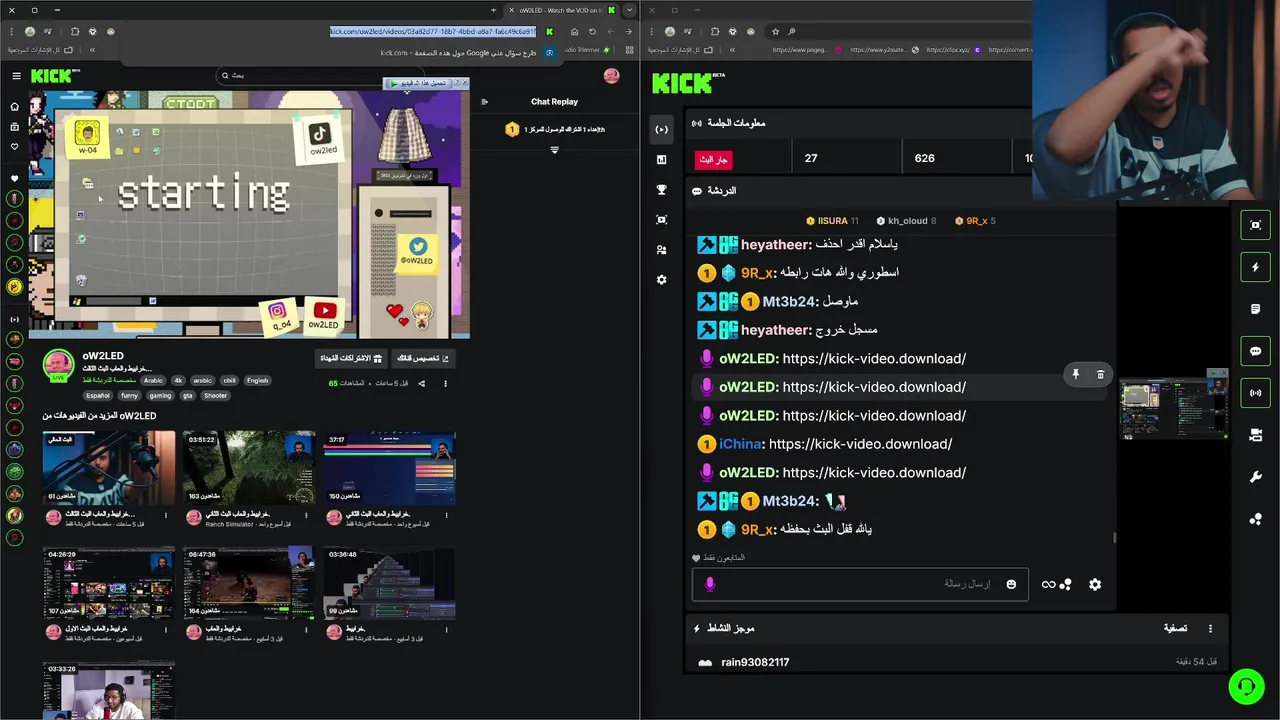
Task: Open a new tab in left browser
Action: pyautogui.click(x=493, y=10)
